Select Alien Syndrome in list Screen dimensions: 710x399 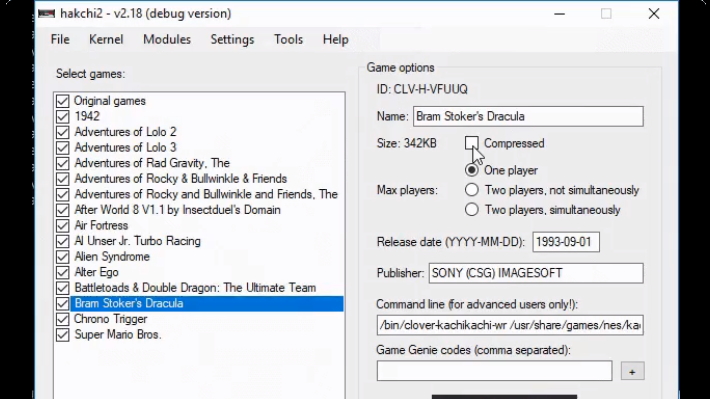[x=112, y=257]
